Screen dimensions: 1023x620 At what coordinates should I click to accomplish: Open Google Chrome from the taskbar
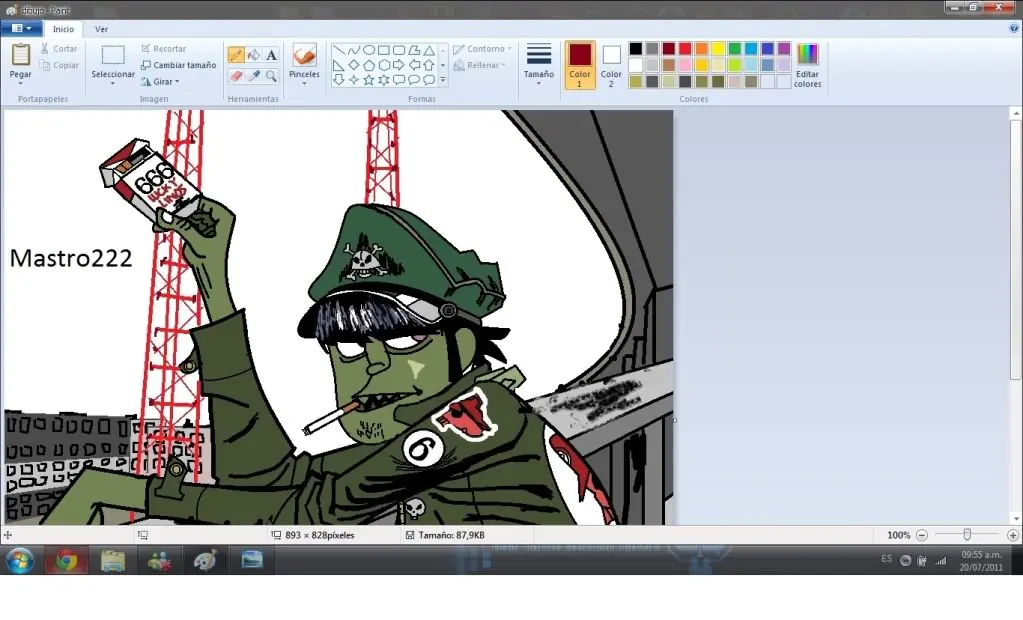click(66, 561)
